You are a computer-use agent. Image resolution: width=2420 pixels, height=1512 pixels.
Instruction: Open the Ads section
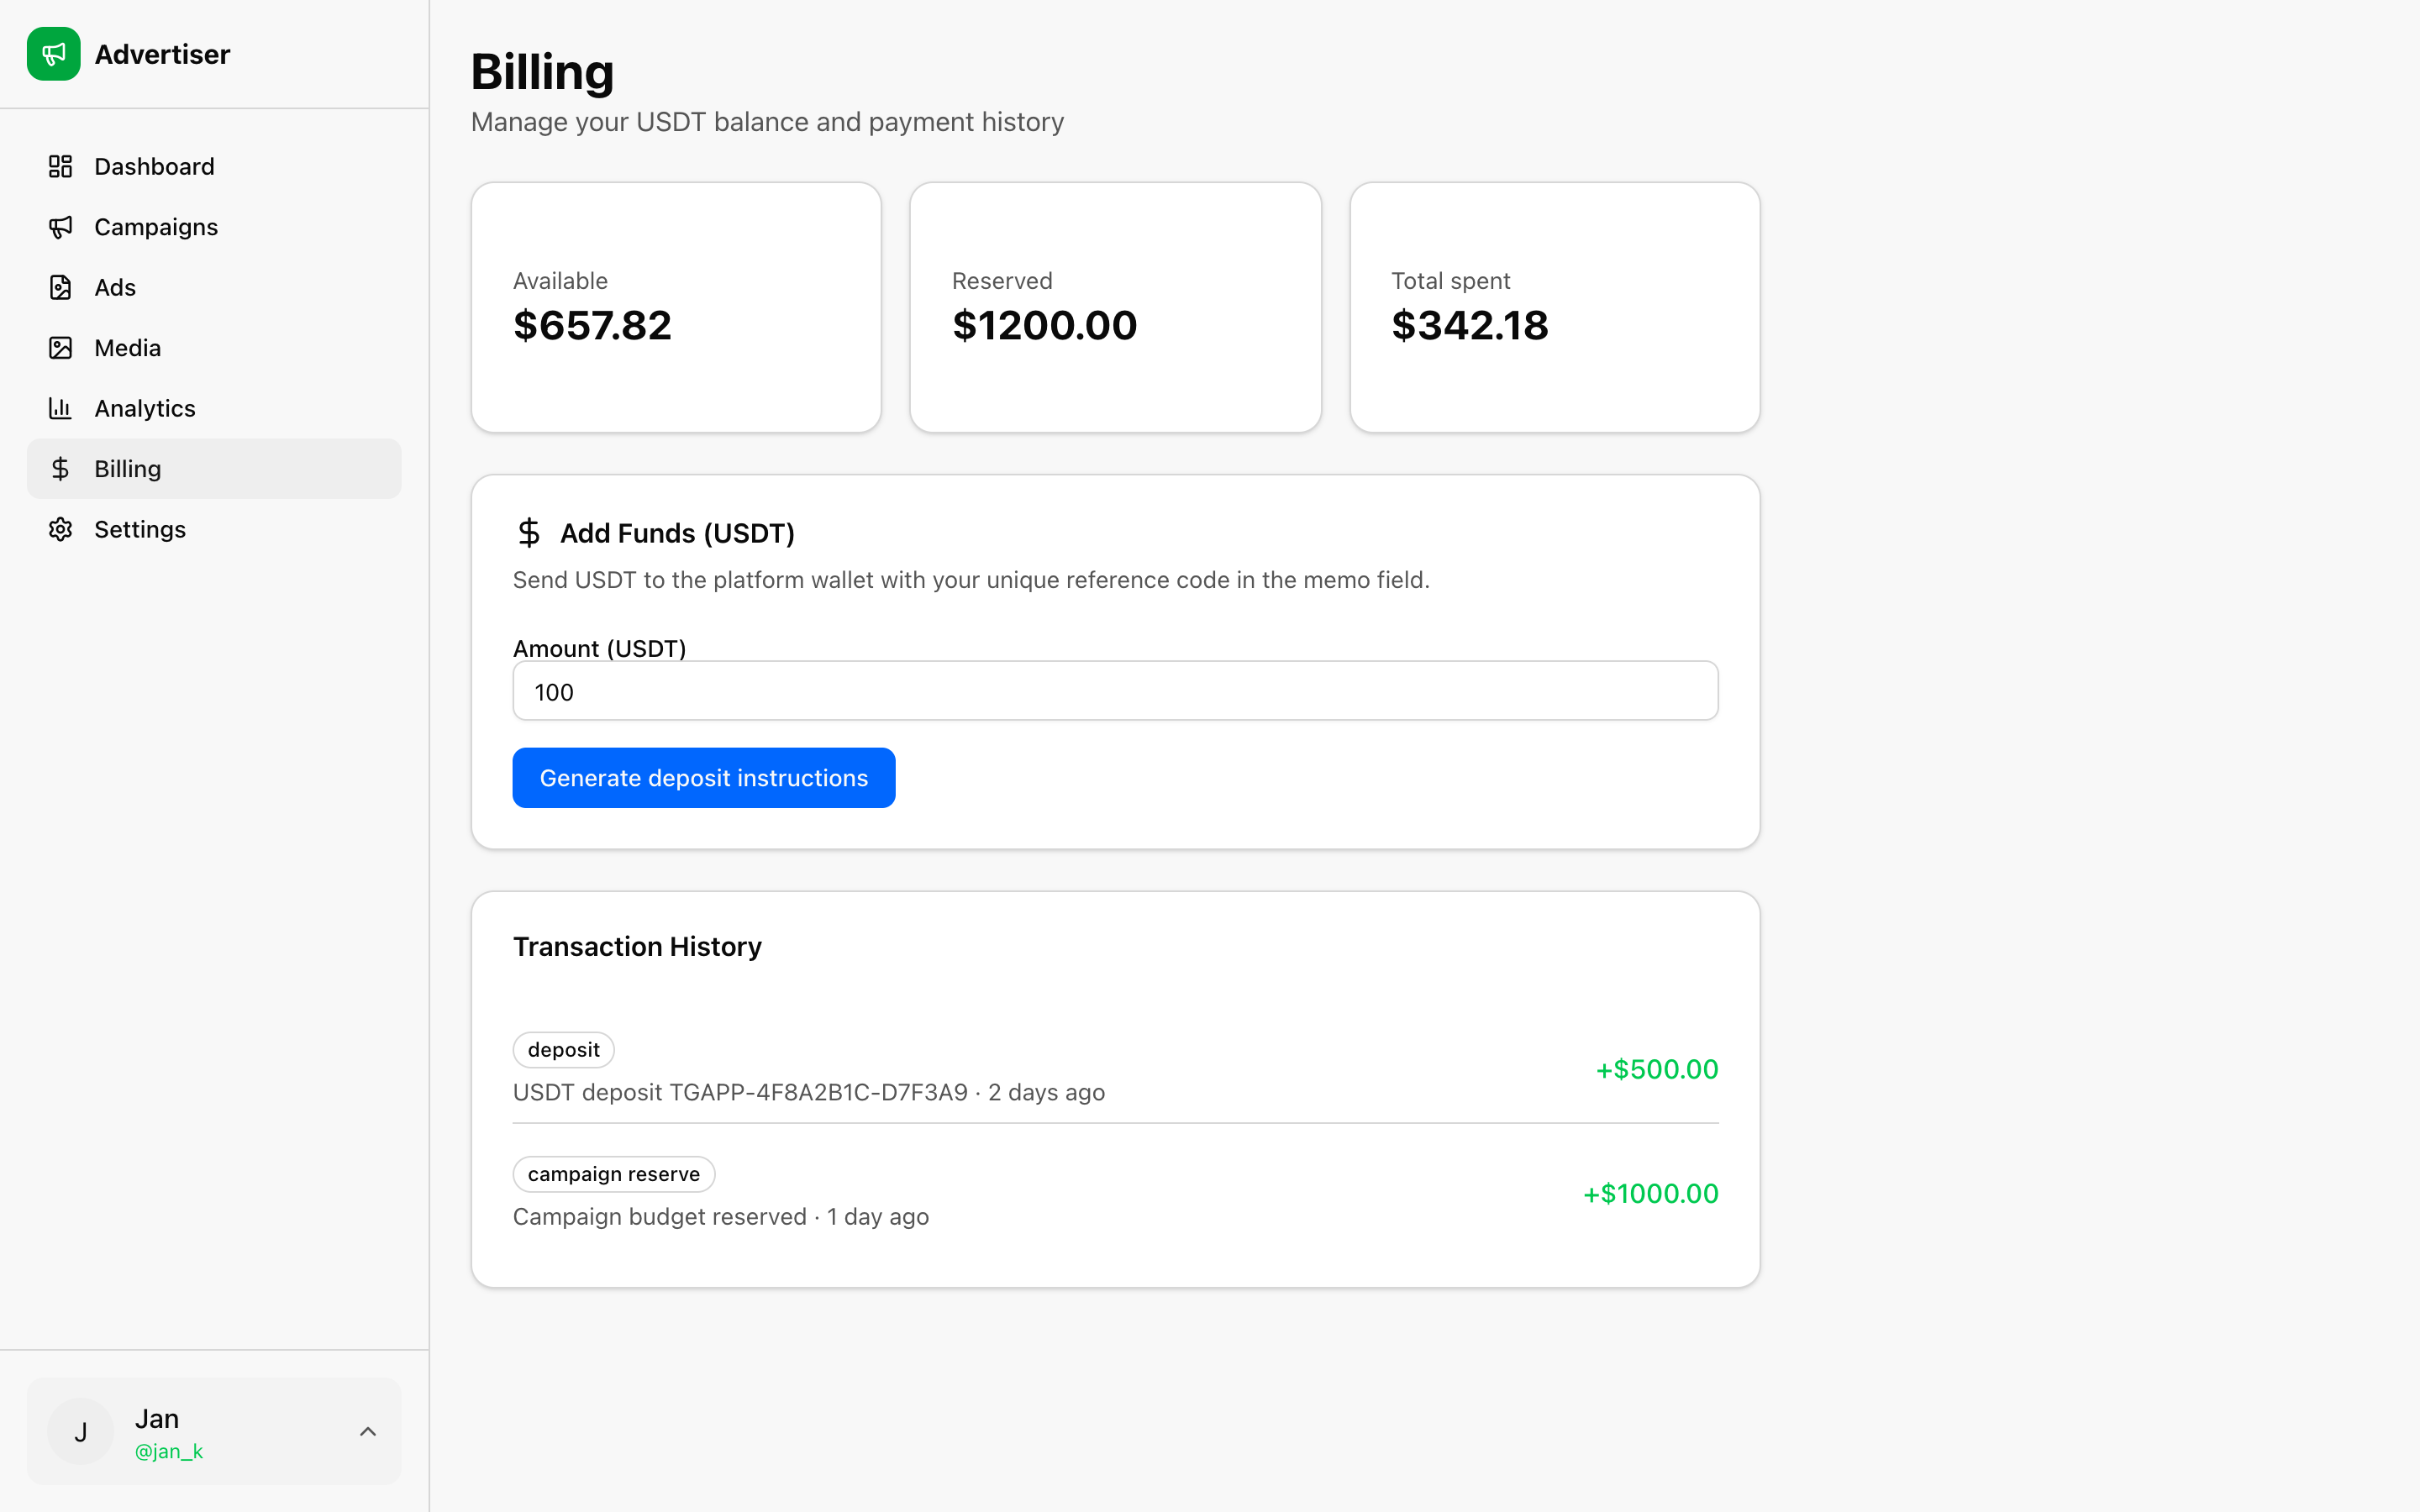(x=214, y=287)
